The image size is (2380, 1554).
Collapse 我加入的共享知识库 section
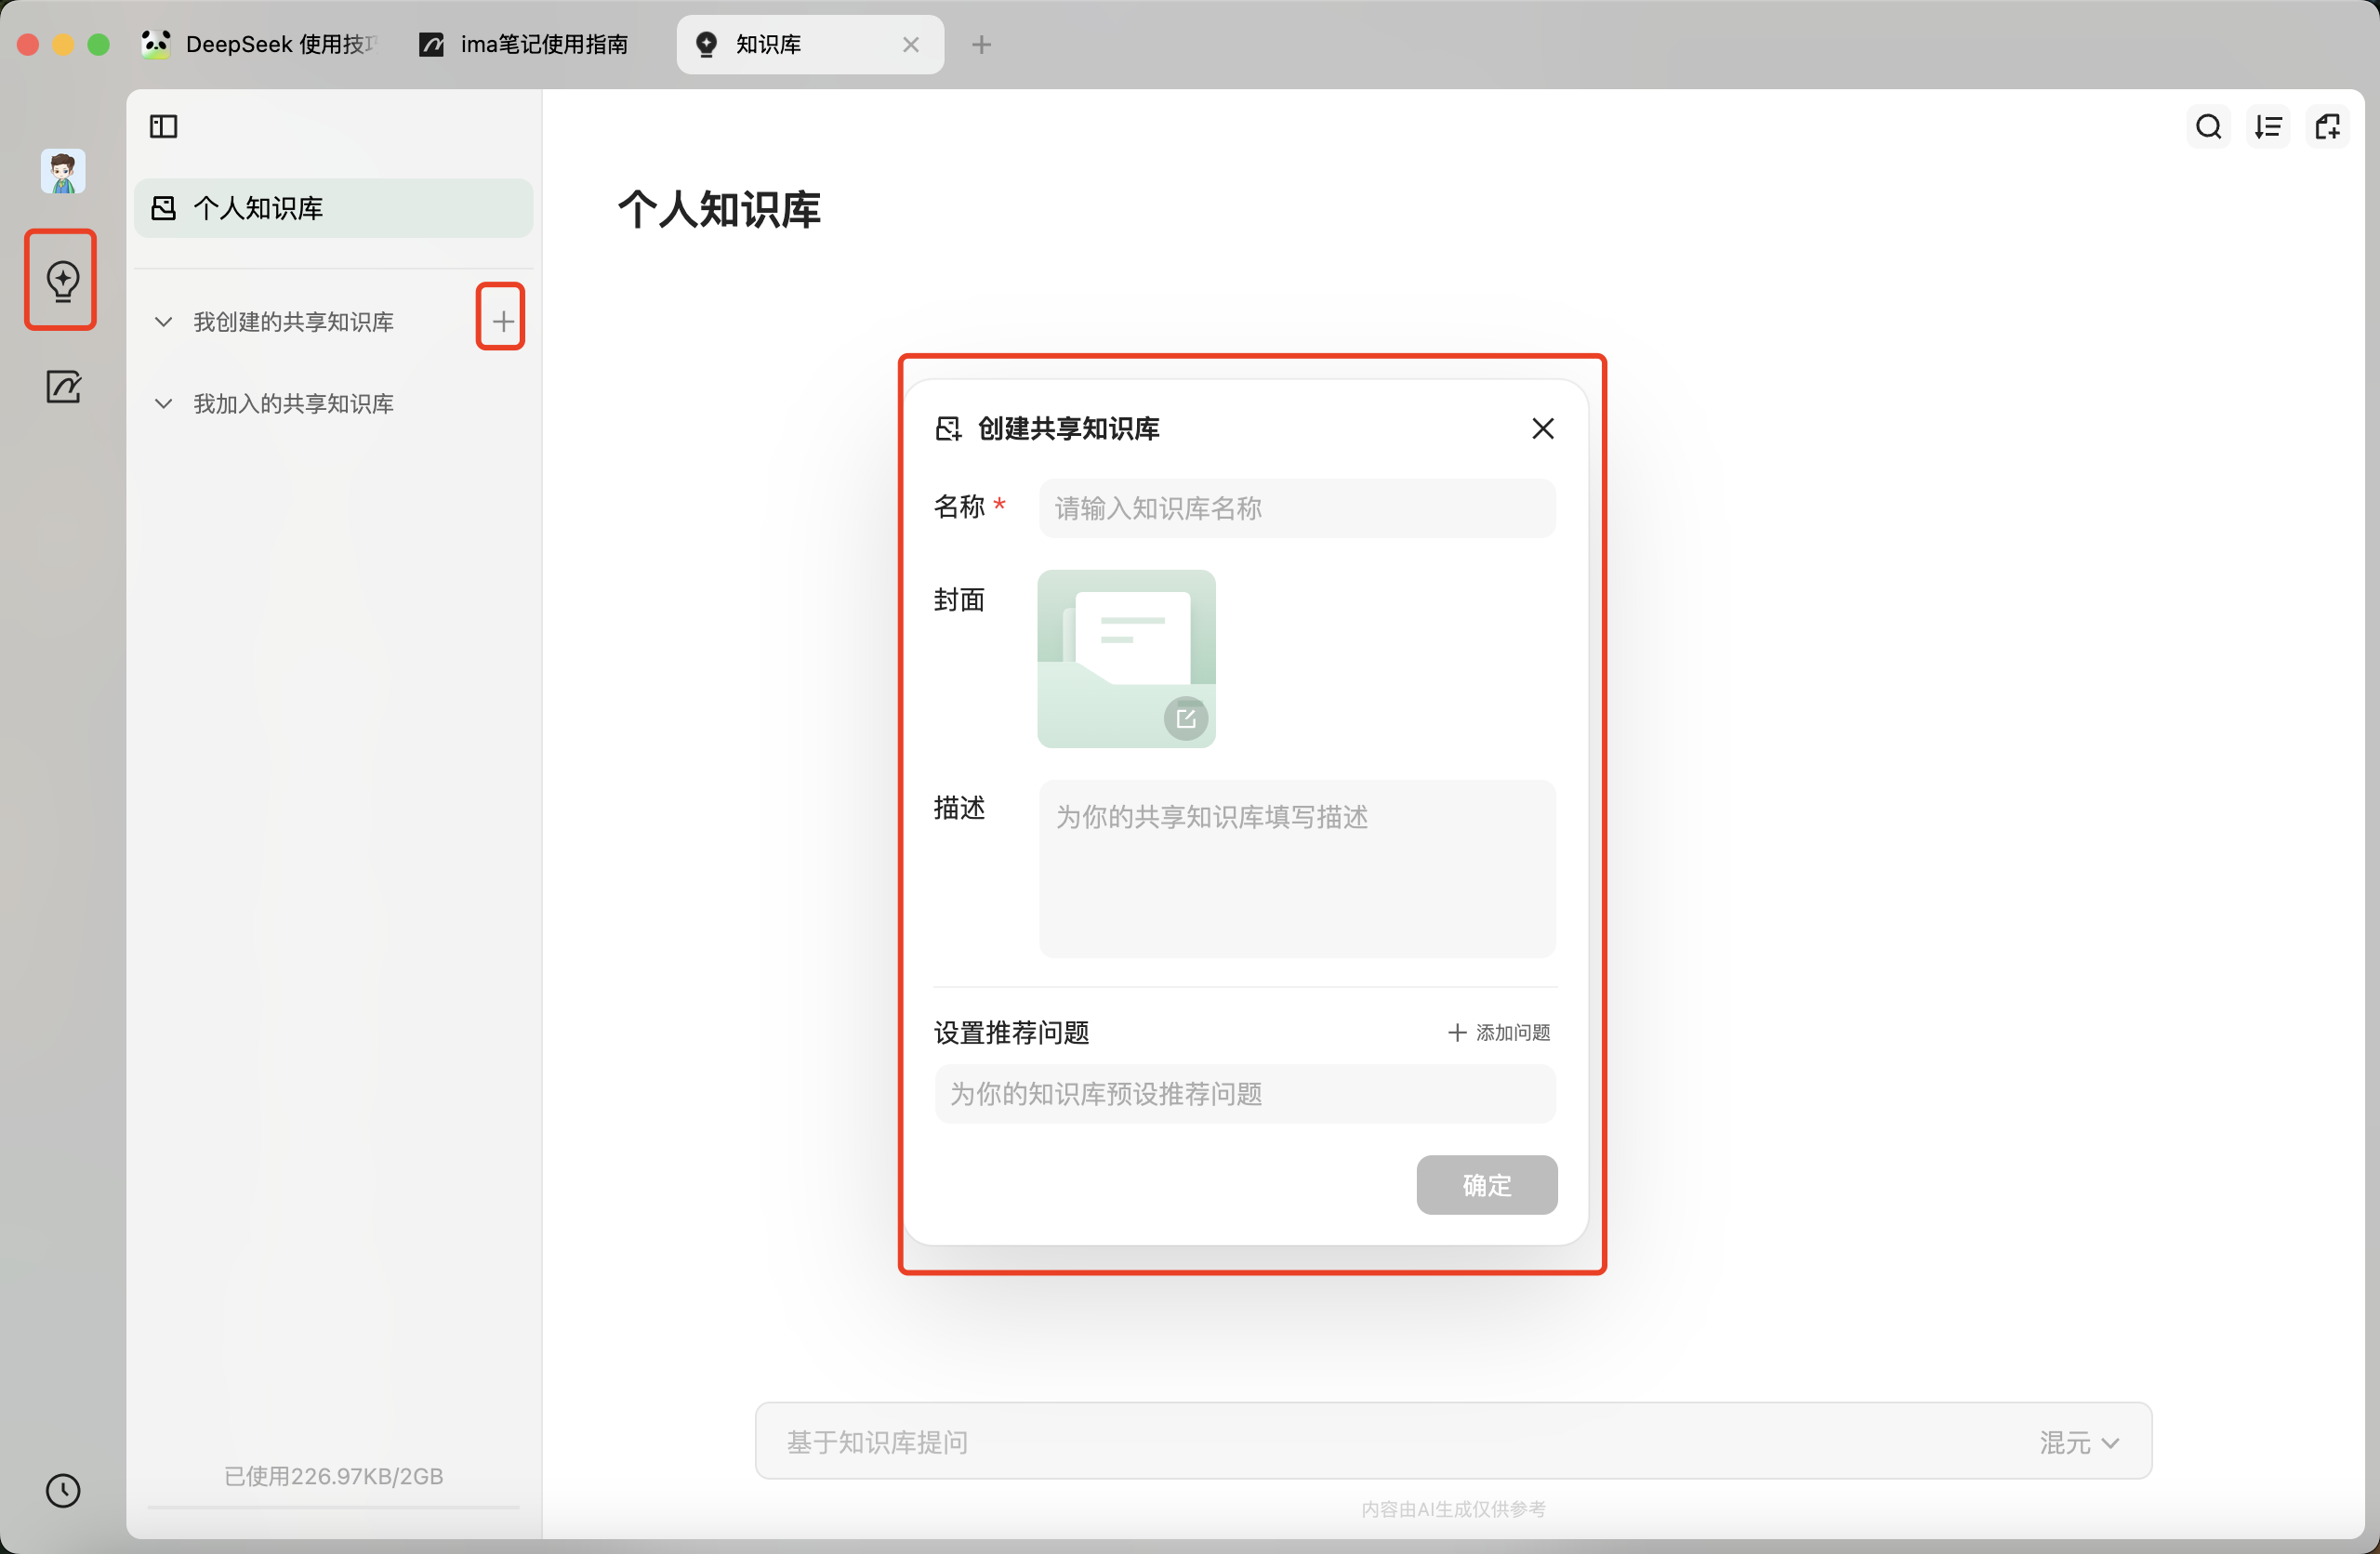click(x=163, y=403)
